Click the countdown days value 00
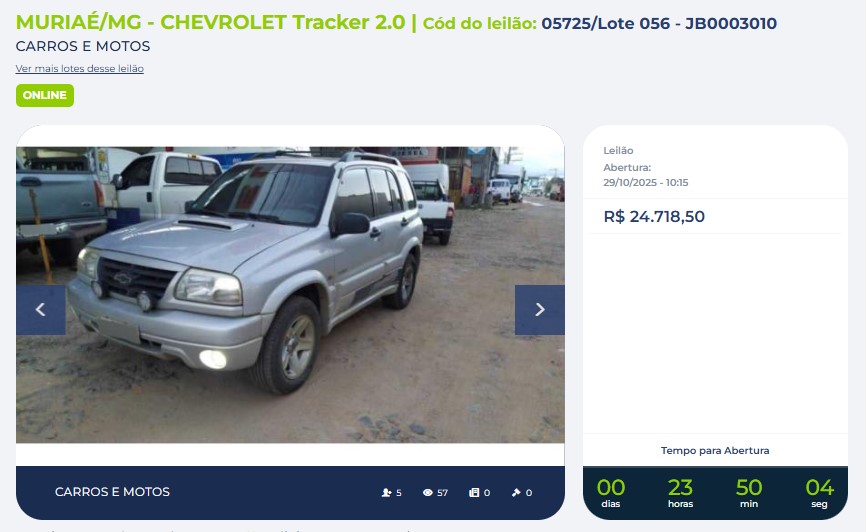The height and width of the screenshot is (532, 866). click(x=611, y=487)
